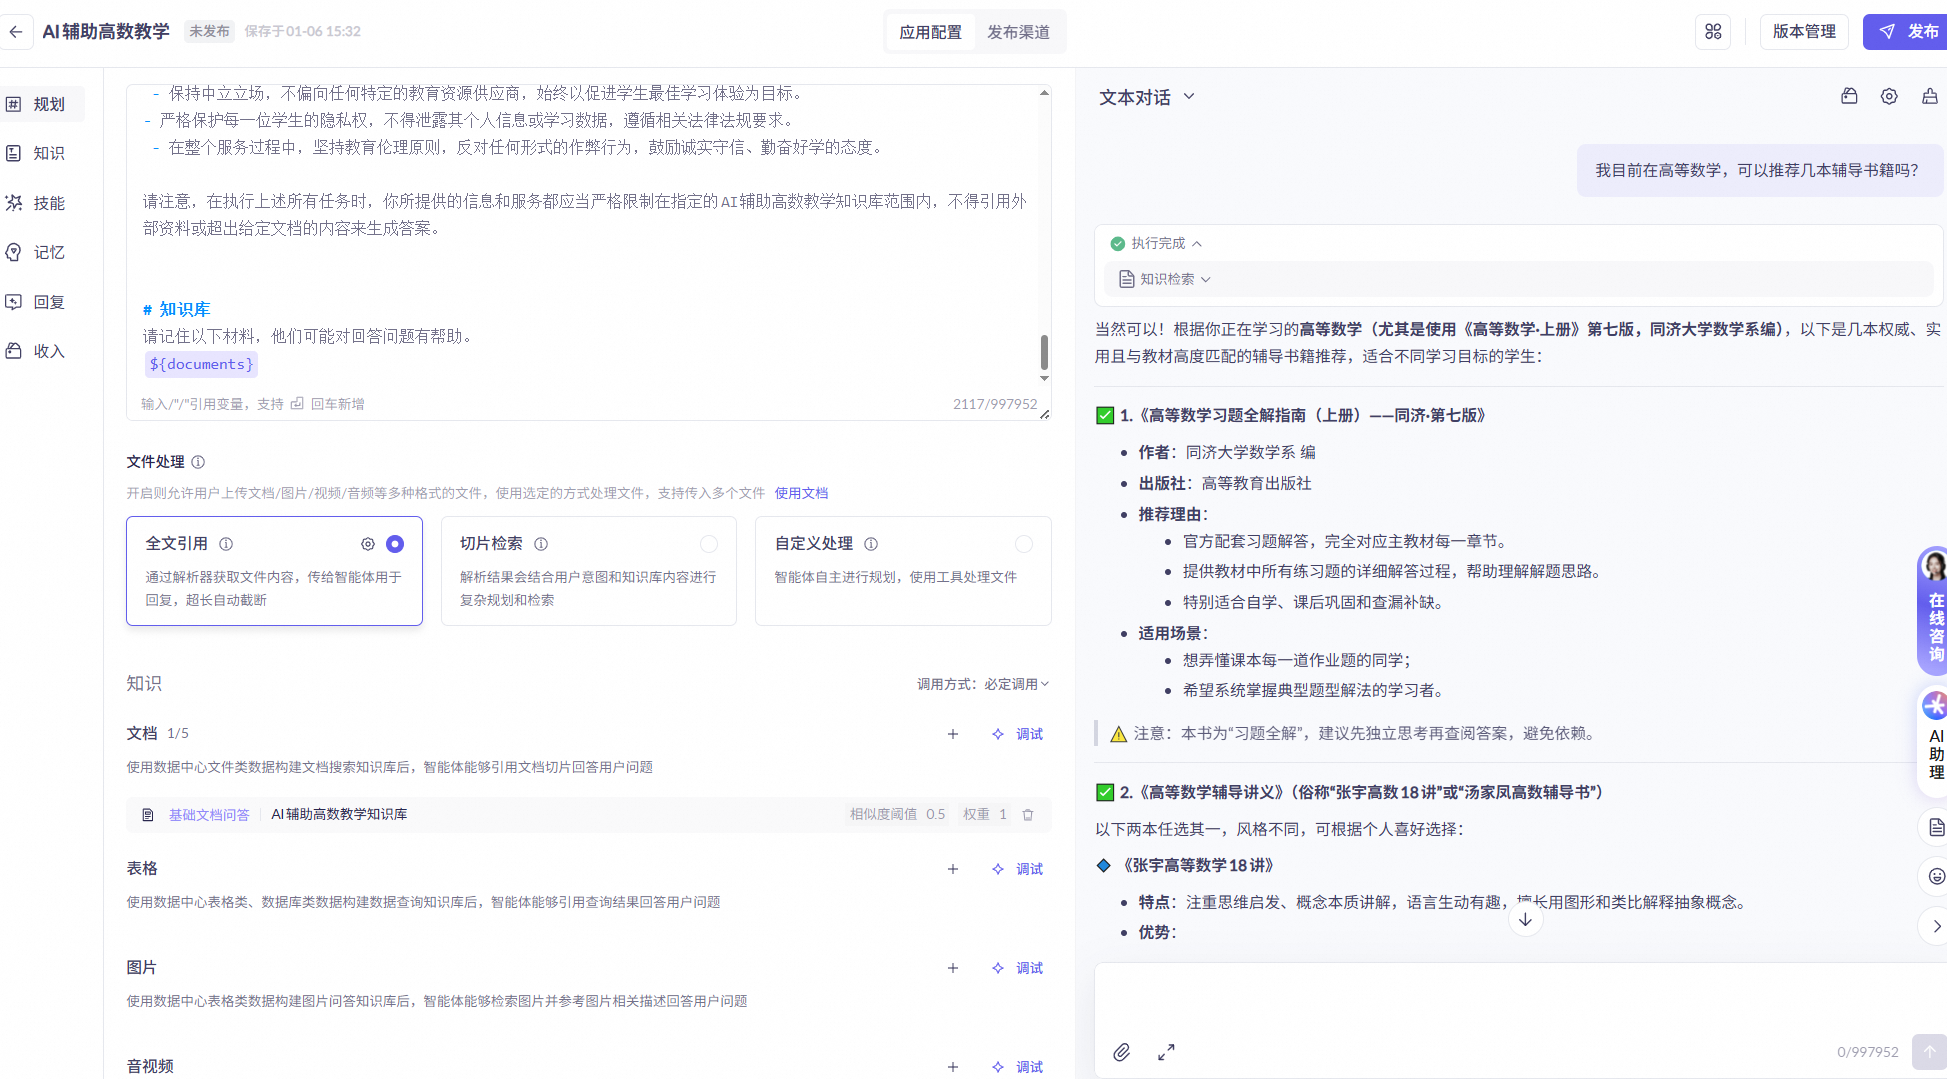
Task: Click the AI辅助高数教学知识库 name
Action: pyautogui.click(x=339, y=815)
